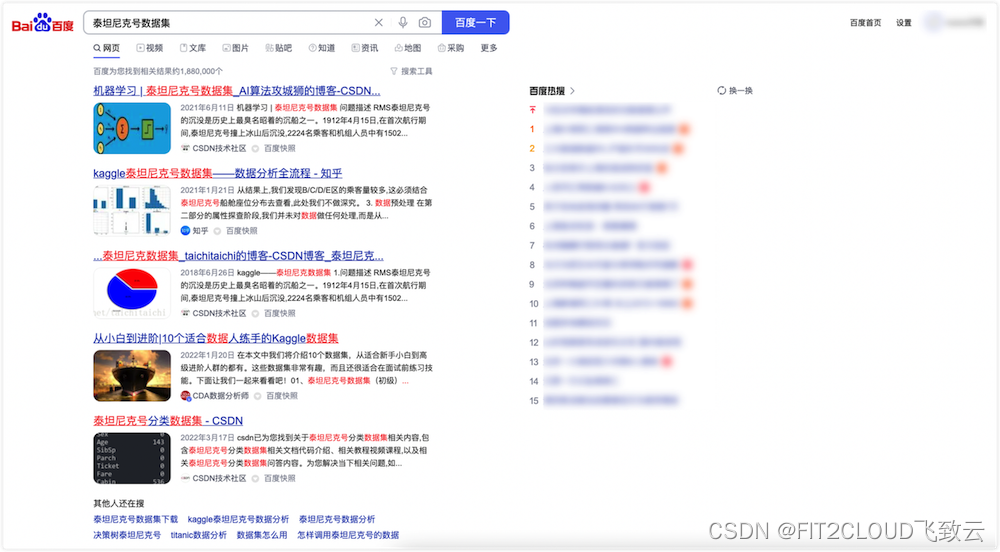The width and height of the screenshot is (1000, 552).
Task: Open the 设置 menu
Action: click(x=904, y=23)
